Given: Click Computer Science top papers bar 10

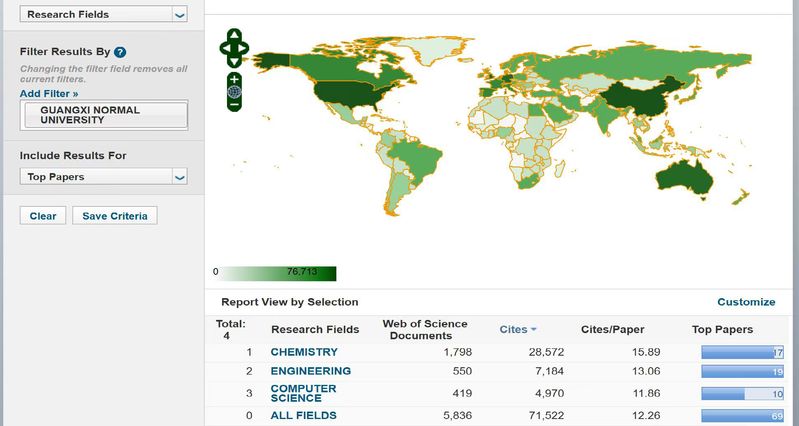Looking at the screenshot, I should (742, 393).
